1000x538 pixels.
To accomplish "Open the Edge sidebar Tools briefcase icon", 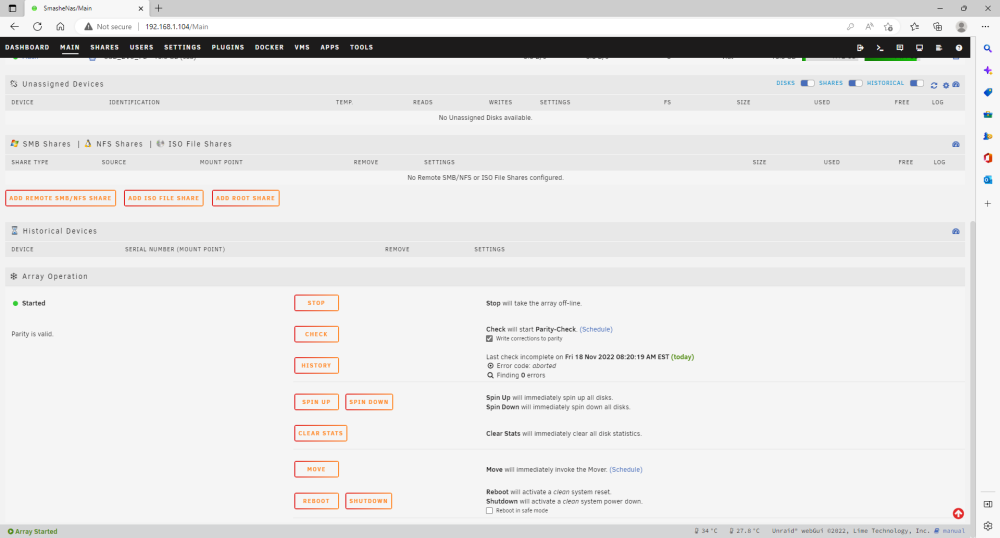I will (x=987, y=115).
